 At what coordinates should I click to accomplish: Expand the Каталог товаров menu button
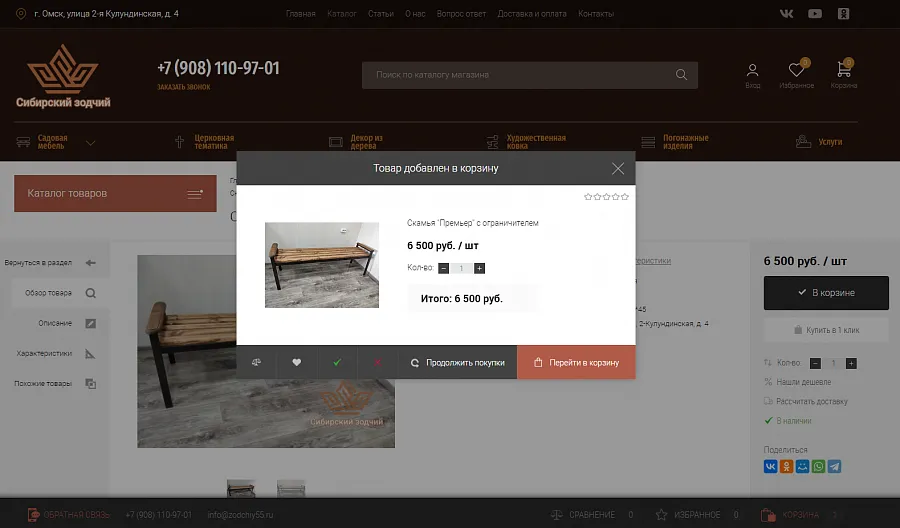coord(115,193)
